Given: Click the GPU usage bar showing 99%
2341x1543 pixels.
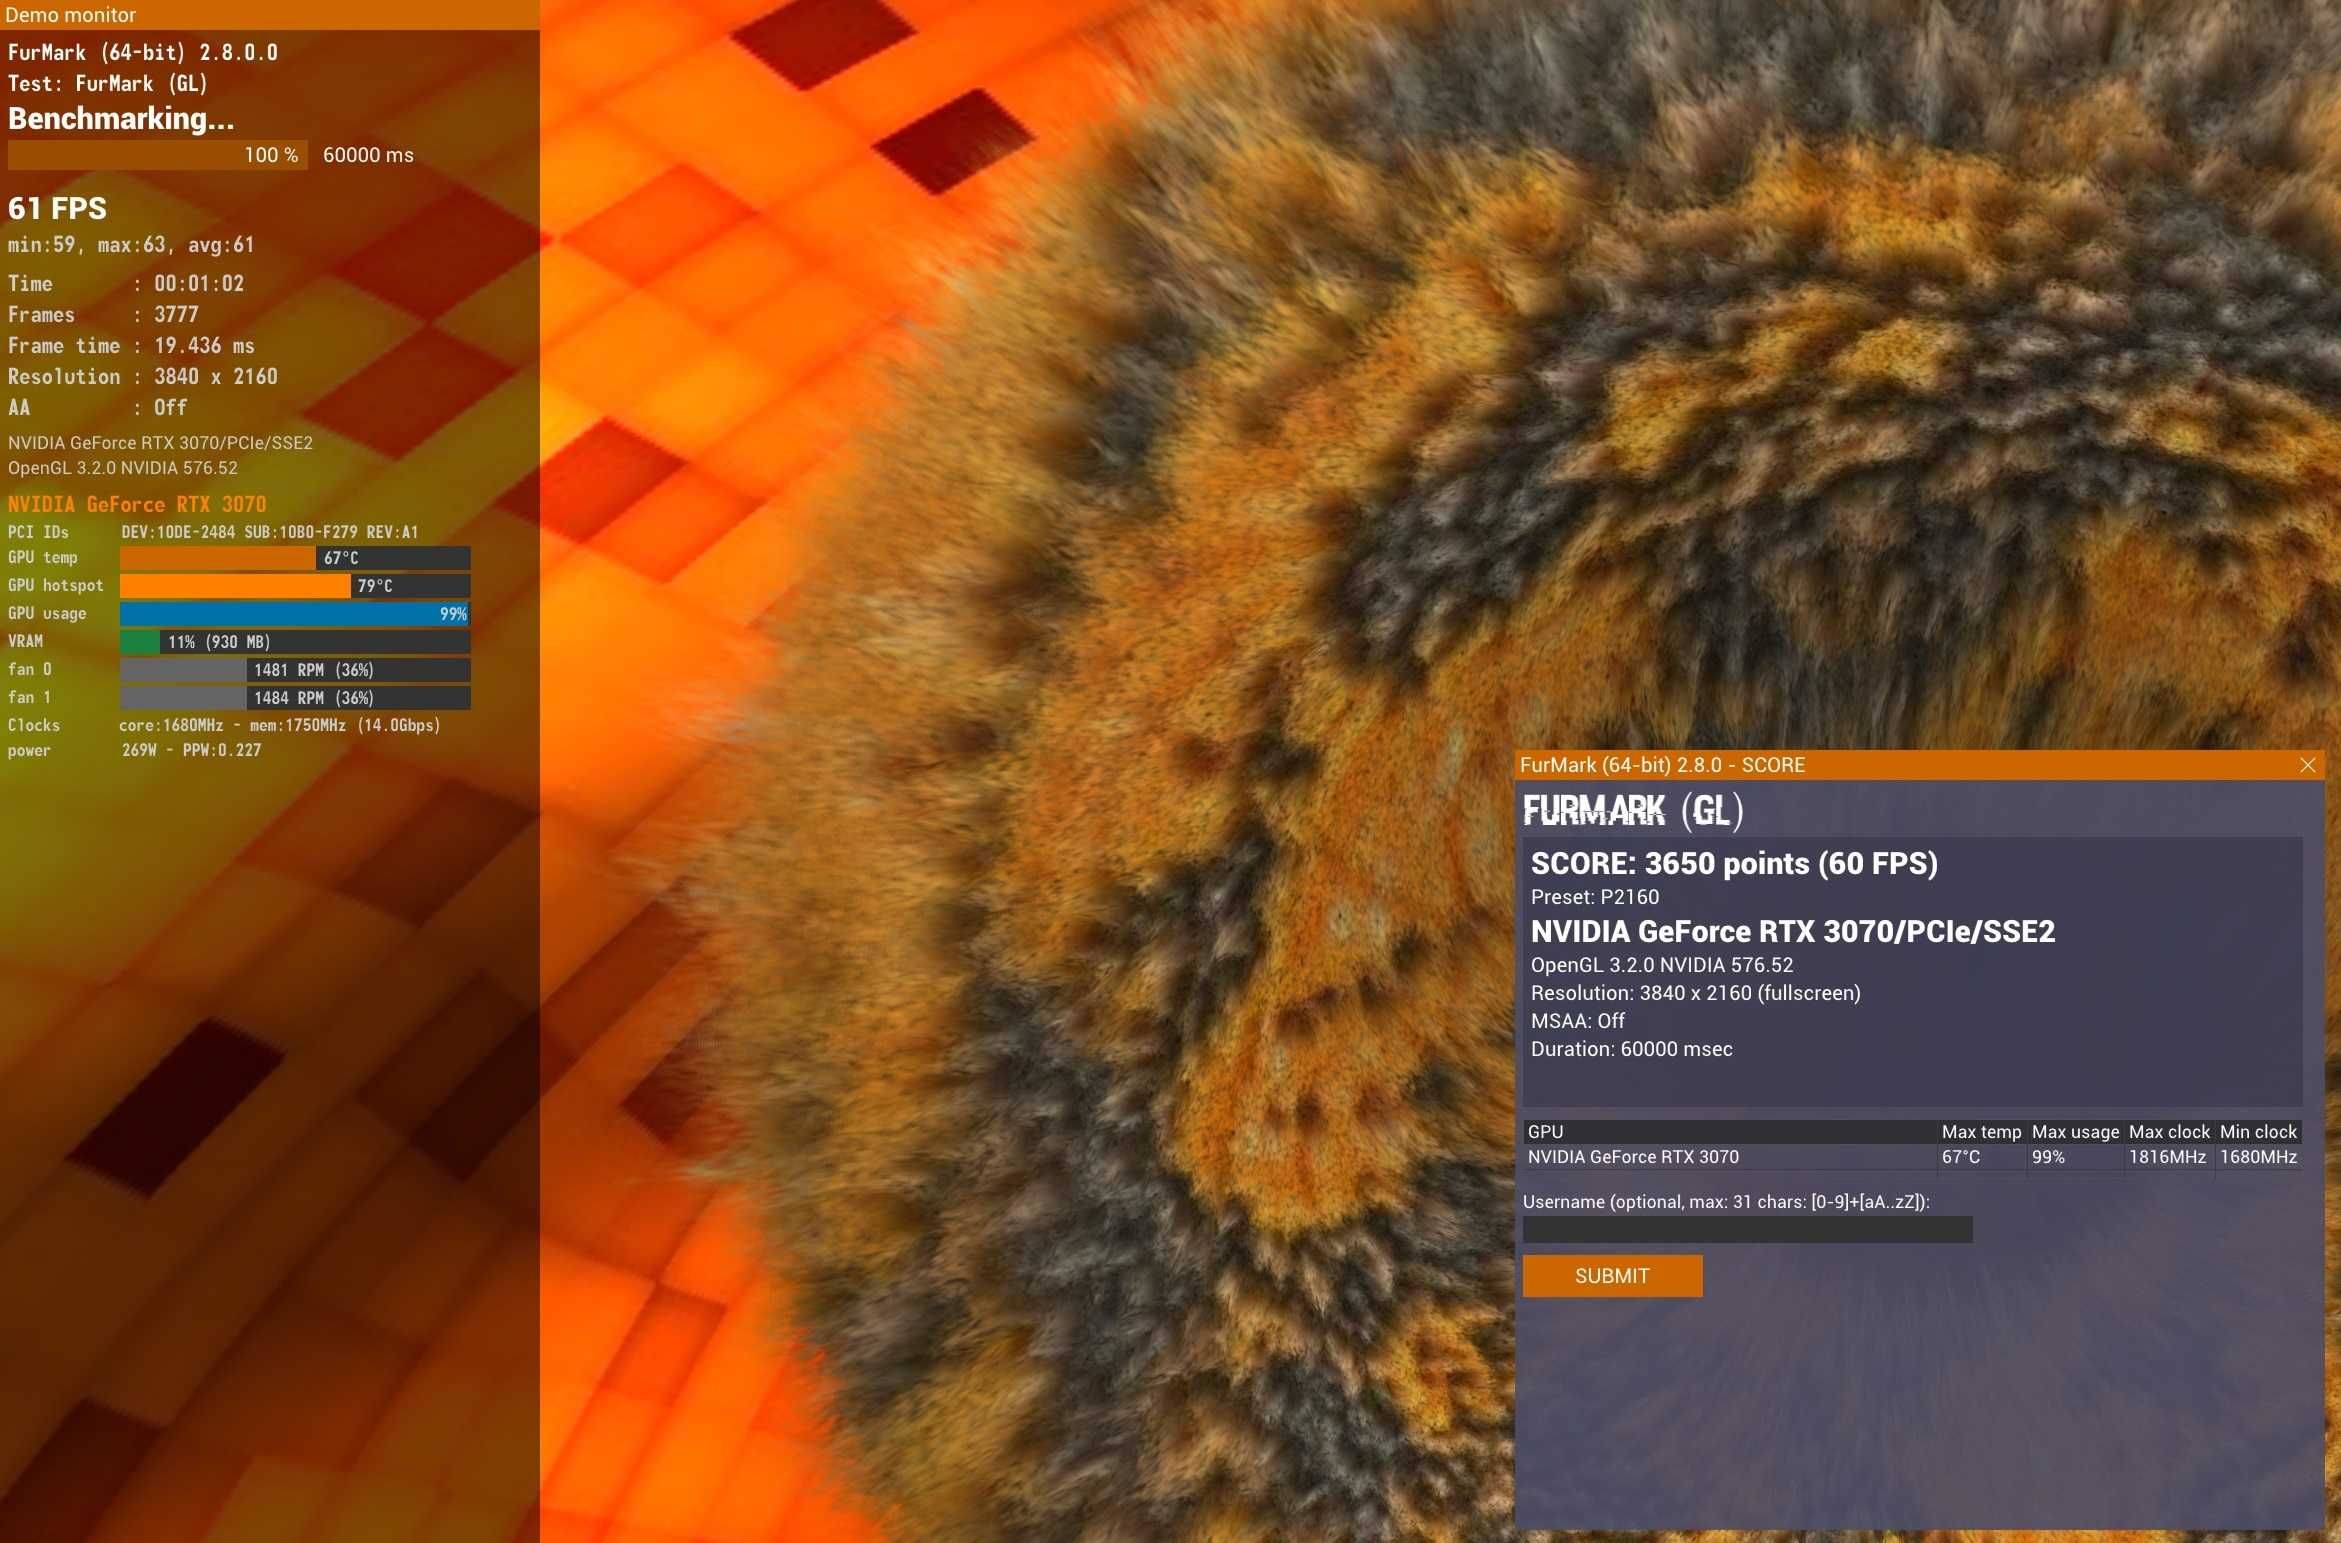Looking at the screenshot, I should 295,614.
